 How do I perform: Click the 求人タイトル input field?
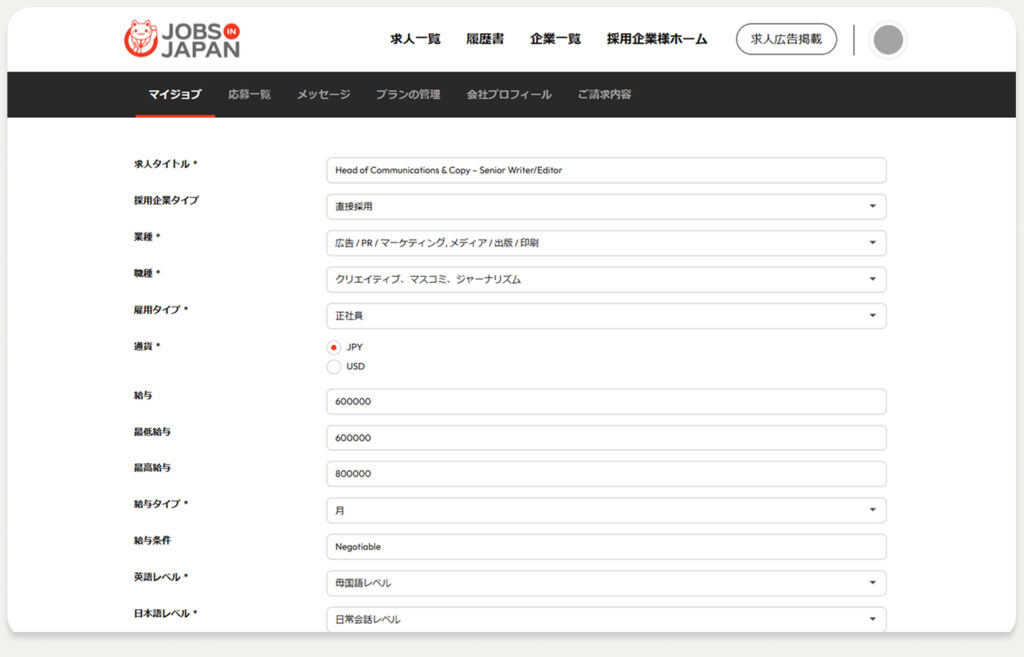click(x=606, y=170)
